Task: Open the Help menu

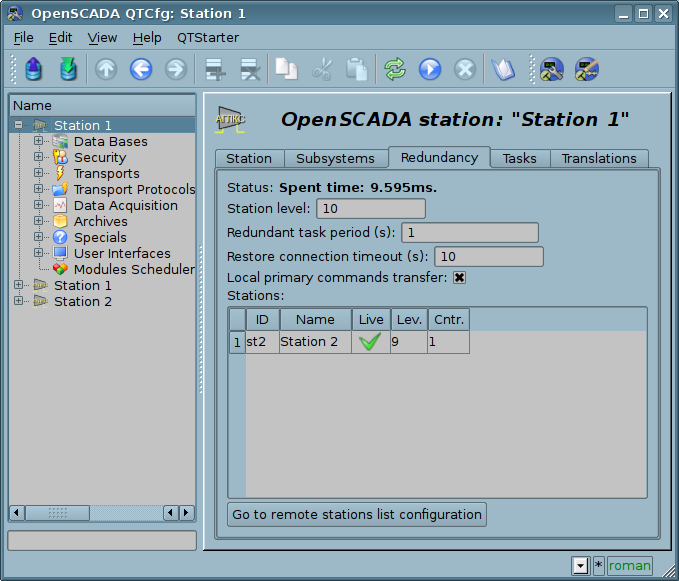Action: (147, 38)
